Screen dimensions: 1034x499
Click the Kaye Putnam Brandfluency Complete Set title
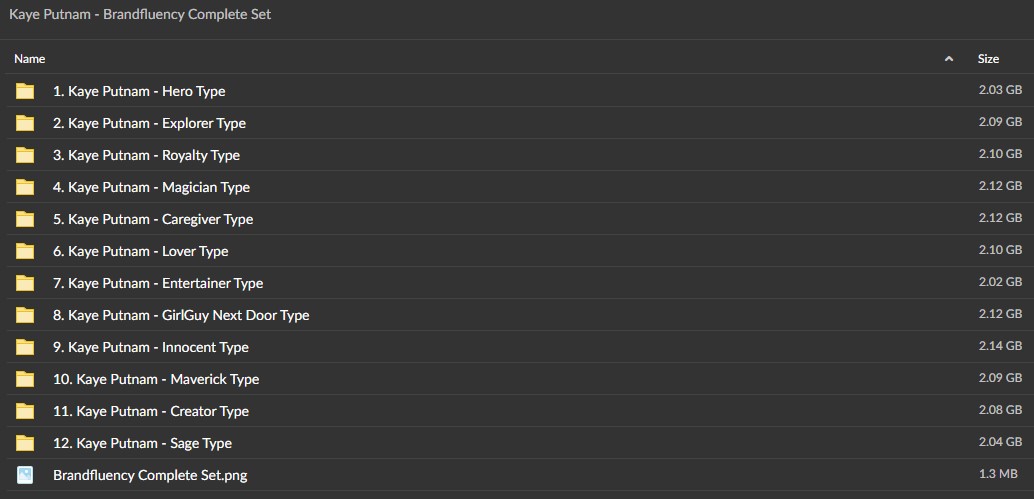pos(140,15)
